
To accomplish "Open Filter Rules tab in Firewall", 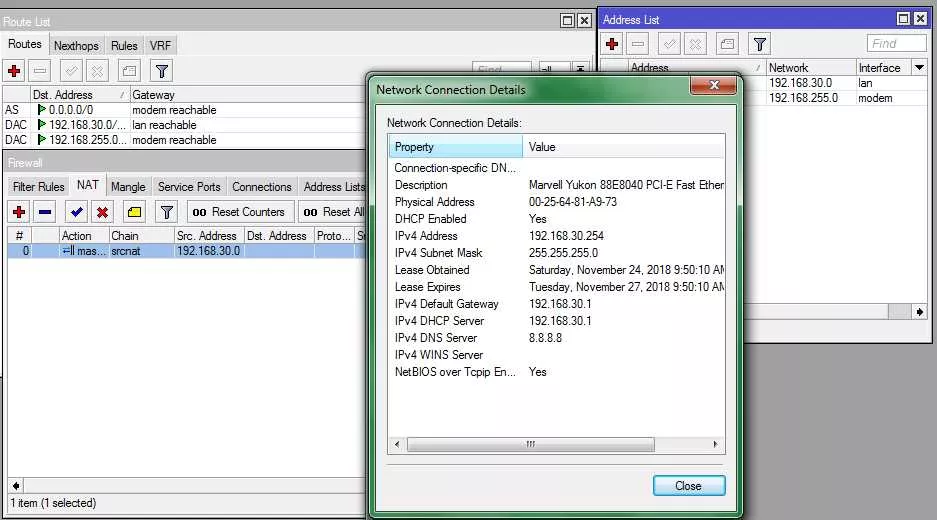I will (38, 186).
